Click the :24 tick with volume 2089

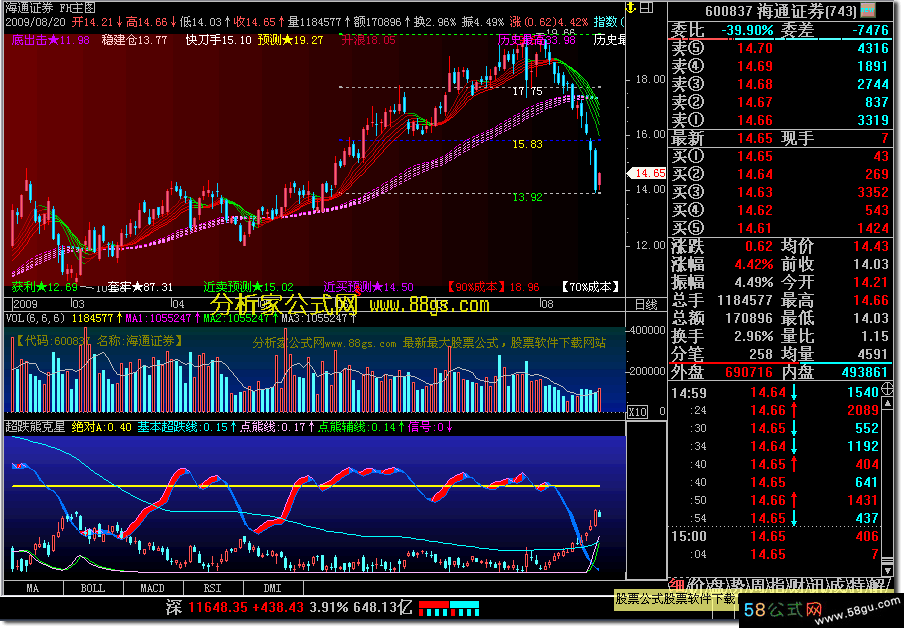coord(775,411)
